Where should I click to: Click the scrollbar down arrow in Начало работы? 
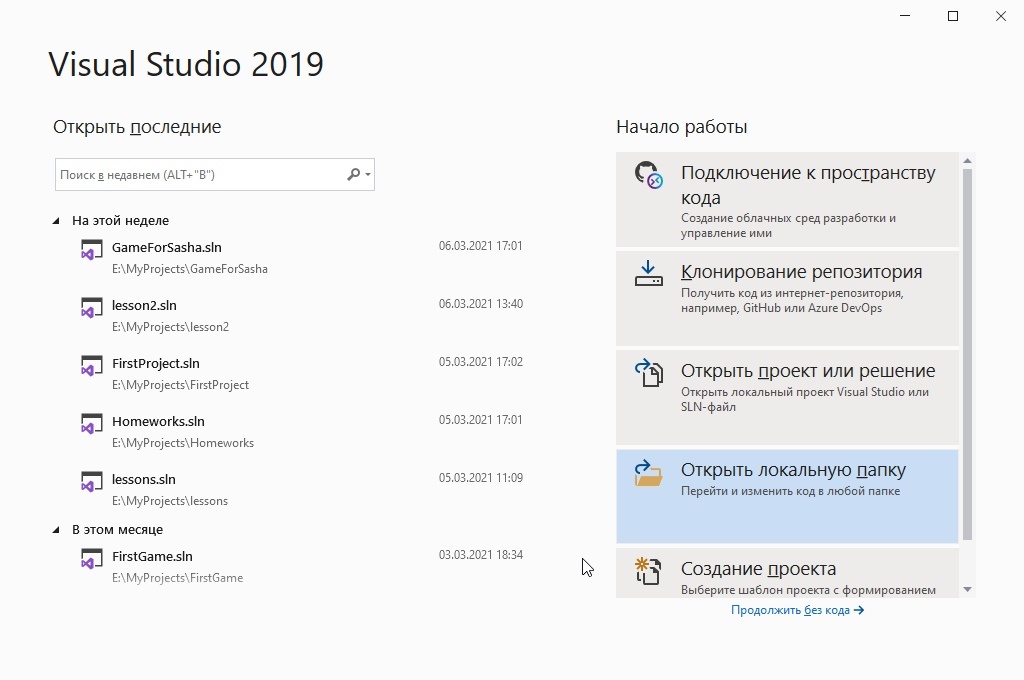click(x=968, y=590)
